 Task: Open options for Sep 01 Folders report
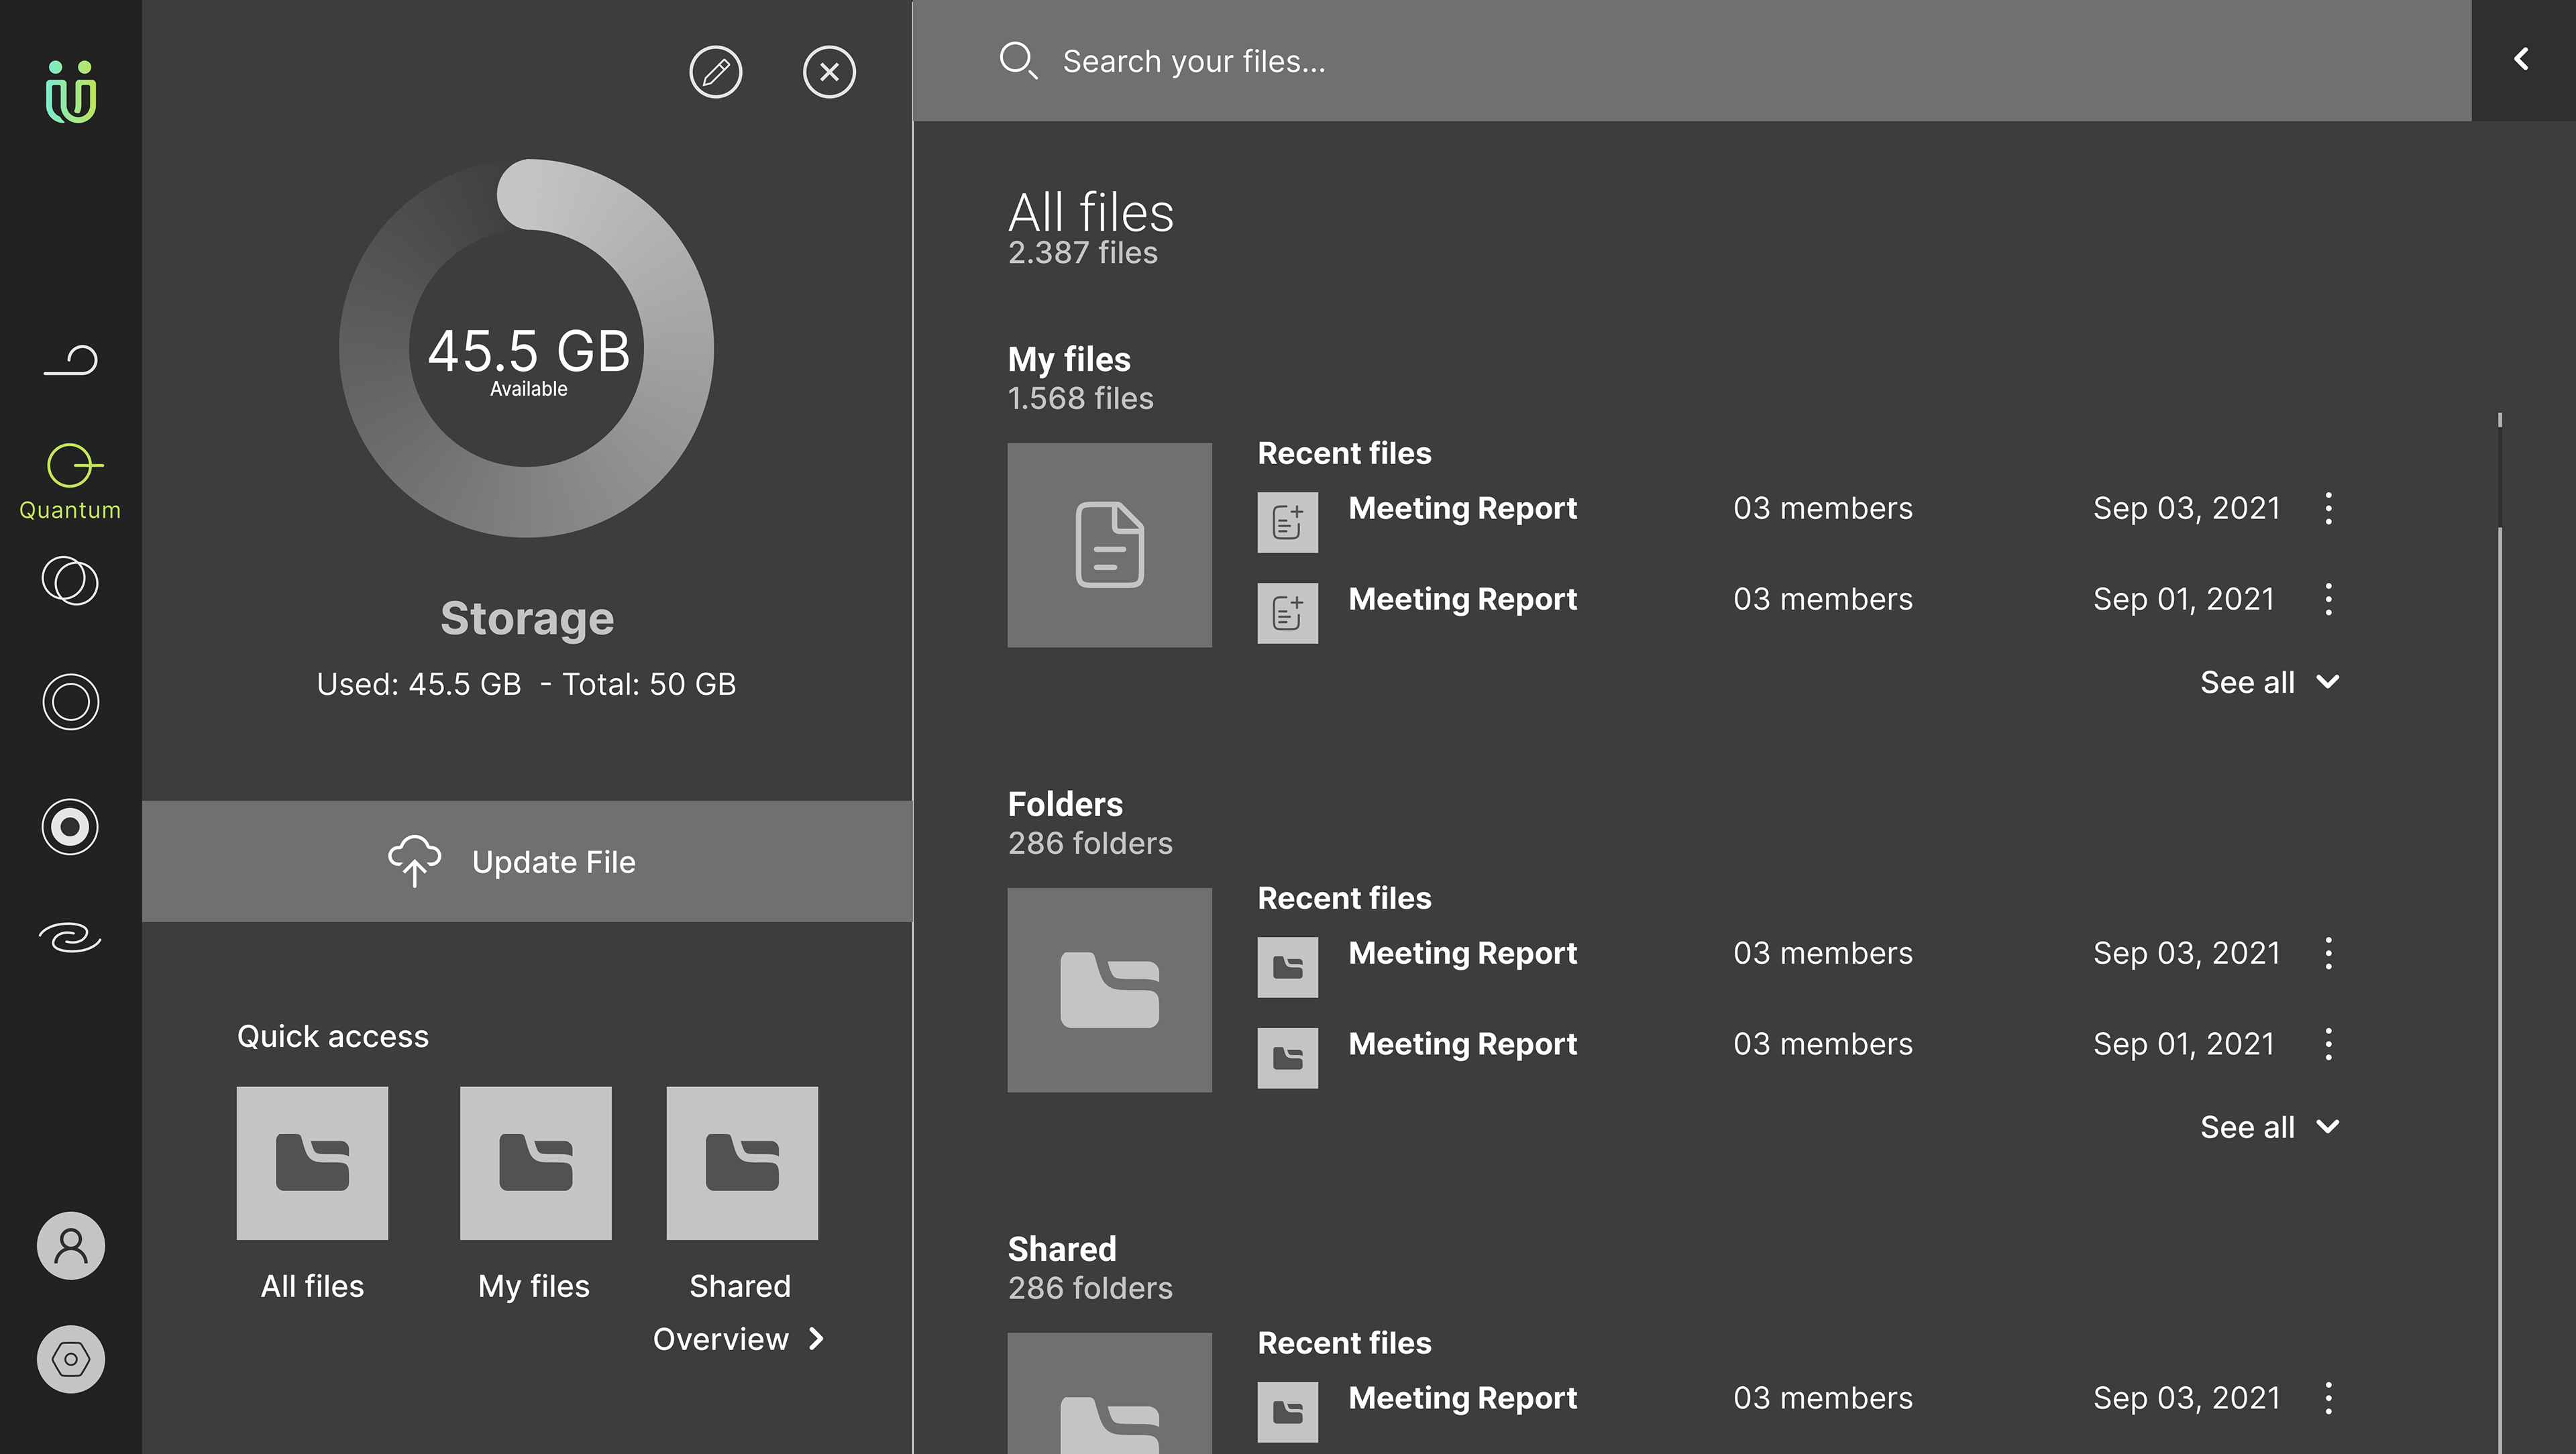pyautogui.click(x=2328, y=1044)
